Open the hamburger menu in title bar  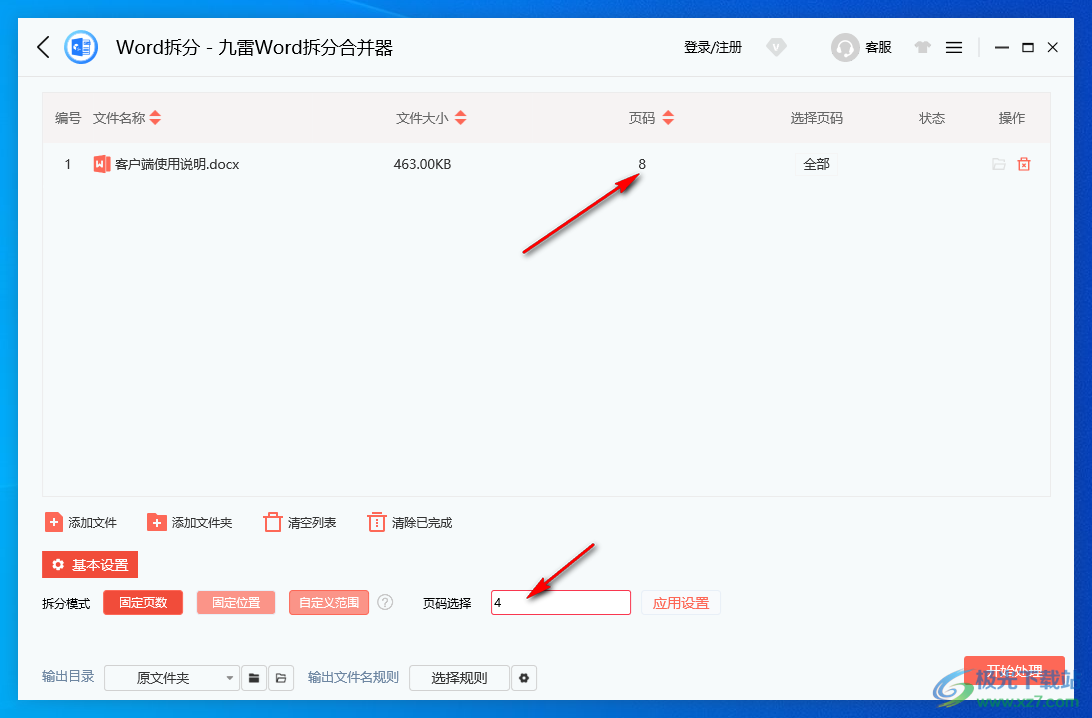pyautogui.click(x=953, y=46)
